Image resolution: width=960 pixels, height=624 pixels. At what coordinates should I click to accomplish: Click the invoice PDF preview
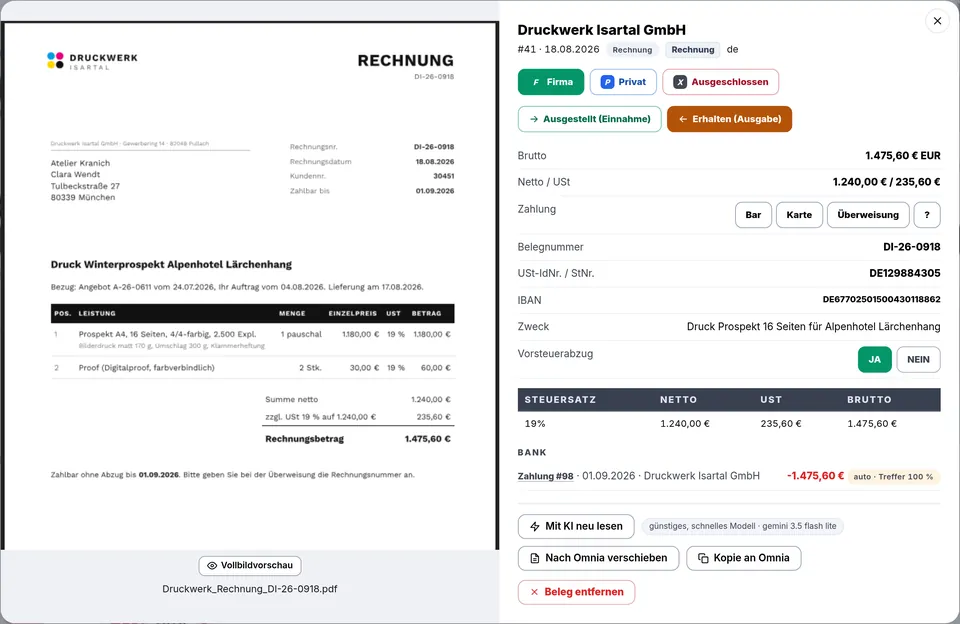click(x=250, y=286)
